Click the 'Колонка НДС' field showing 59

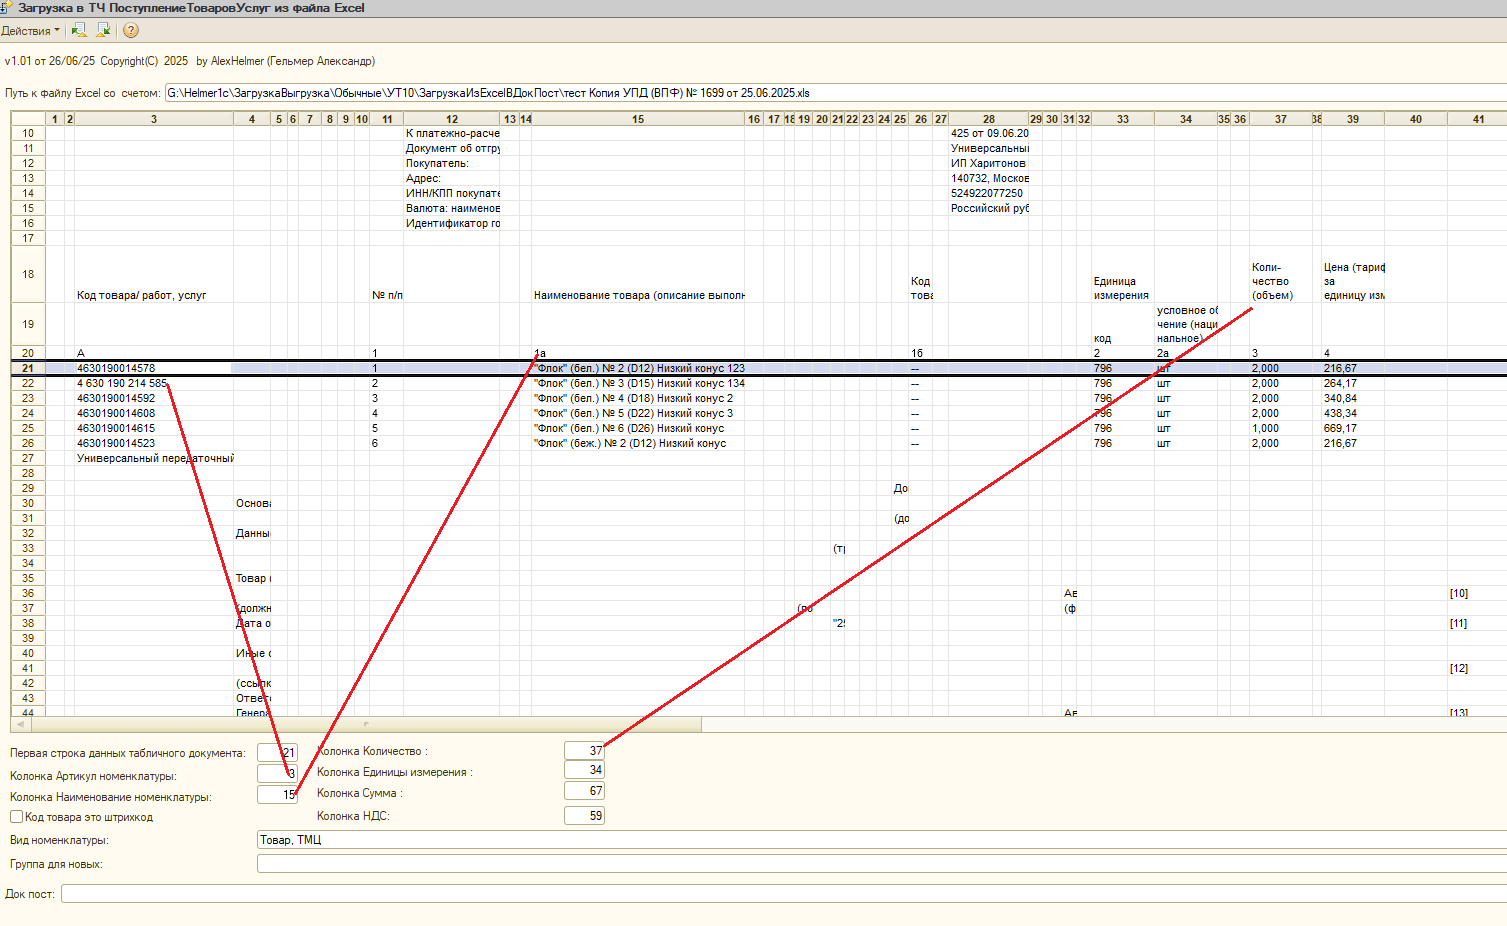tap(584, 816)
